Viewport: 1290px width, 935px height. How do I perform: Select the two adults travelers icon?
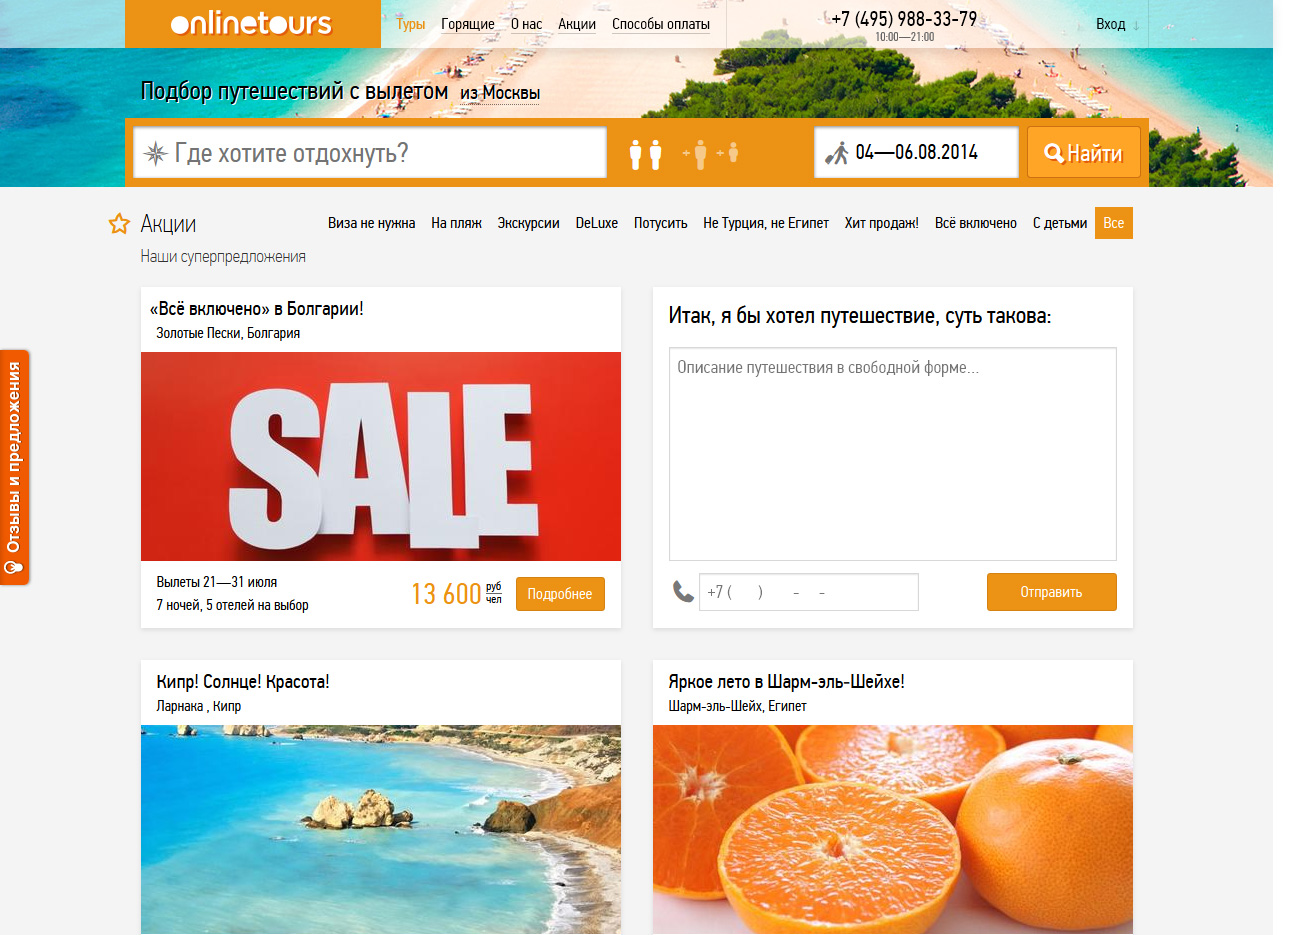(x=645, y=154)
